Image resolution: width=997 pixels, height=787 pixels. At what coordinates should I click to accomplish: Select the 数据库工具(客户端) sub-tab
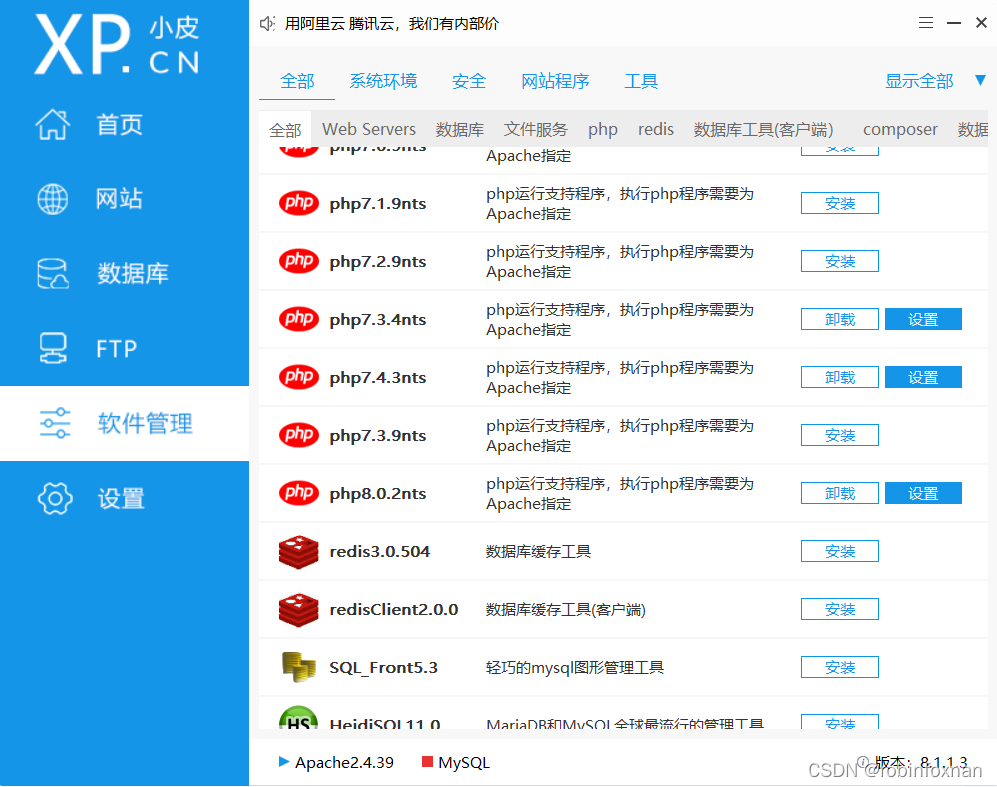tap(763, 129)
